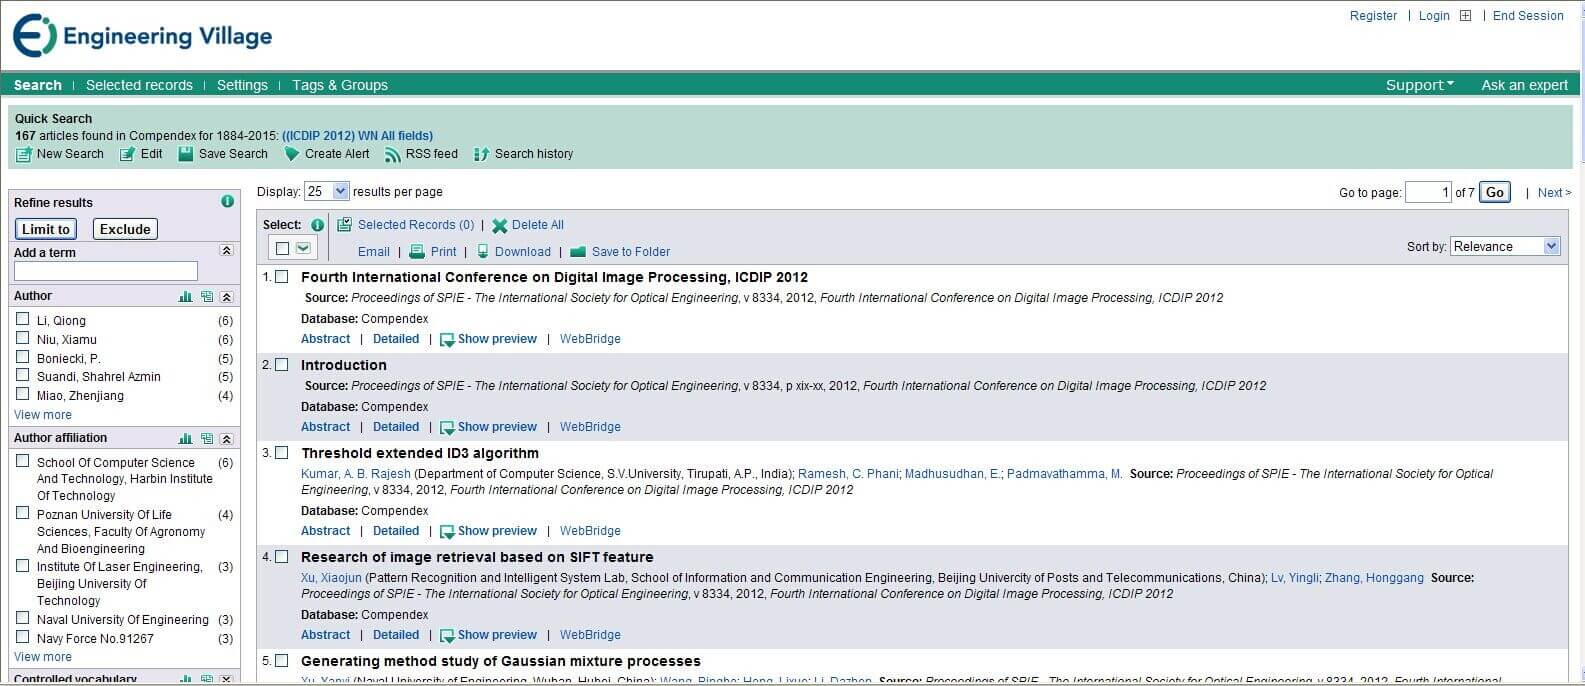This screenshot has height=686, width=1585.
Task: Click the green X Delete All icon
Action: tap(499, 226)
